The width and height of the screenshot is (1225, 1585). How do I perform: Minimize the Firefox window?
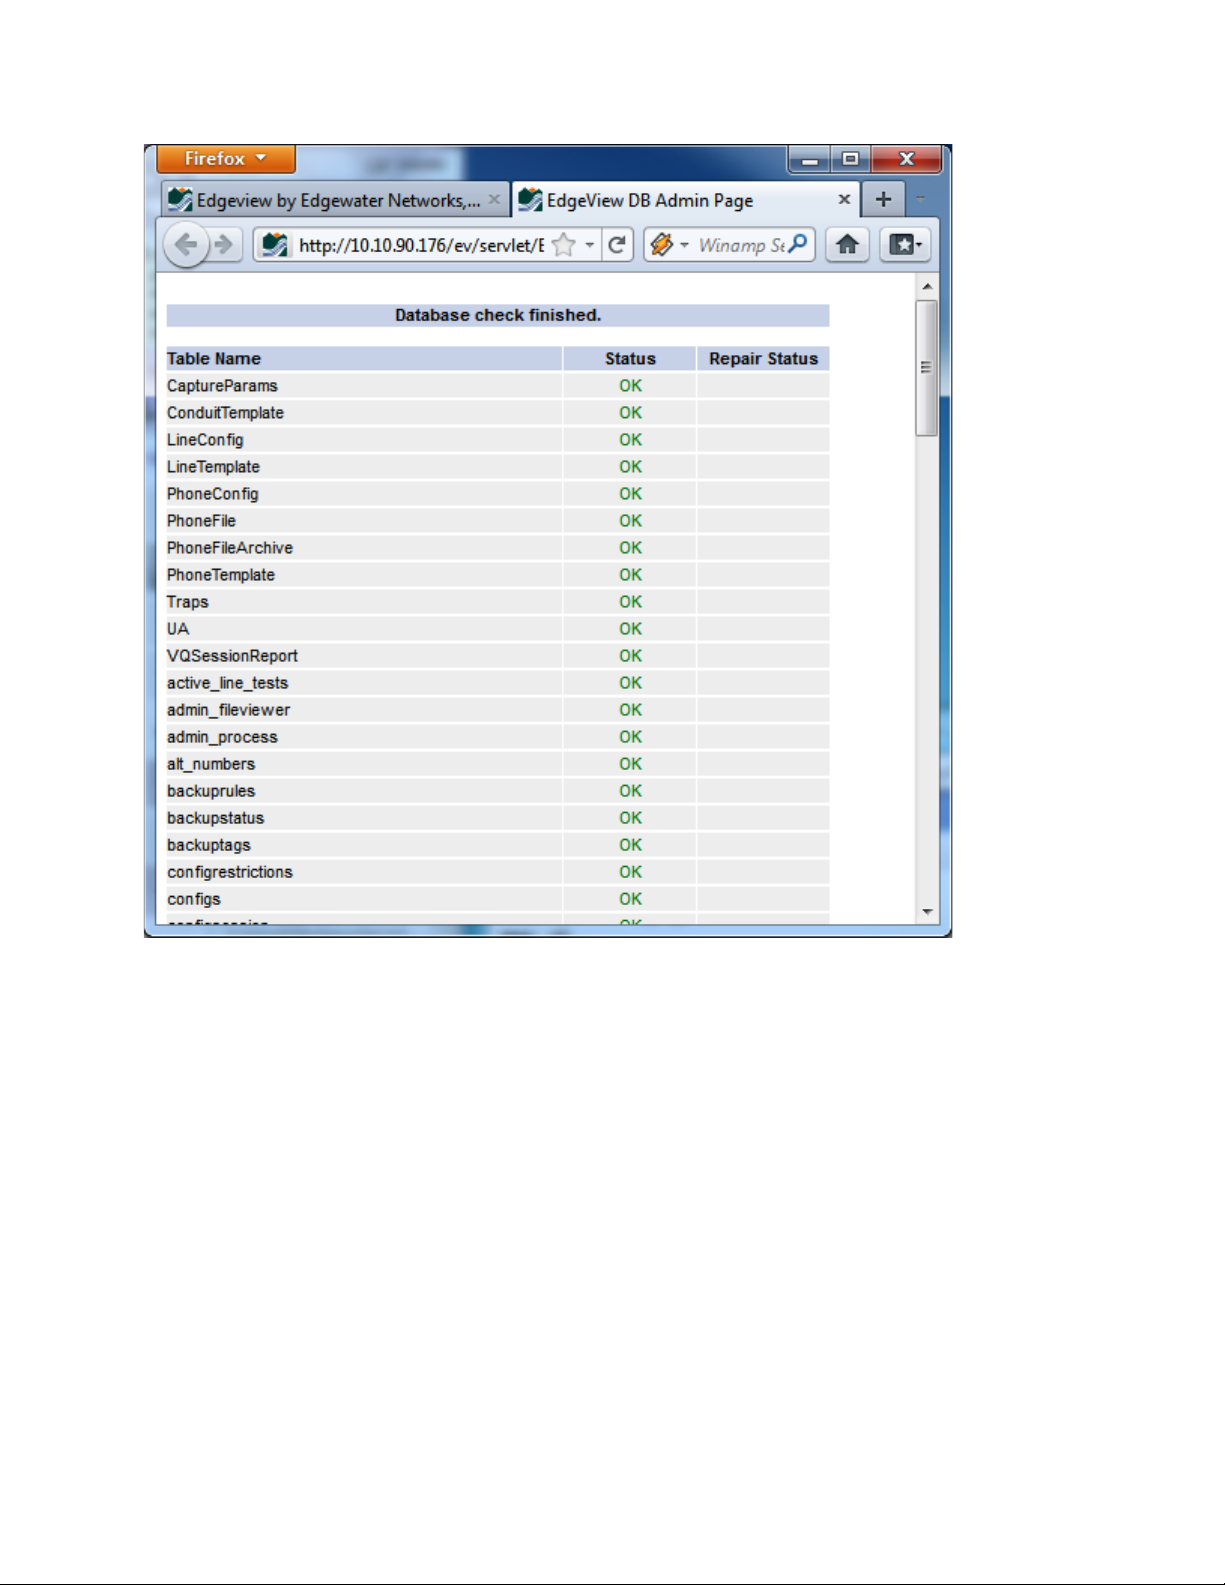pos(810,159)
